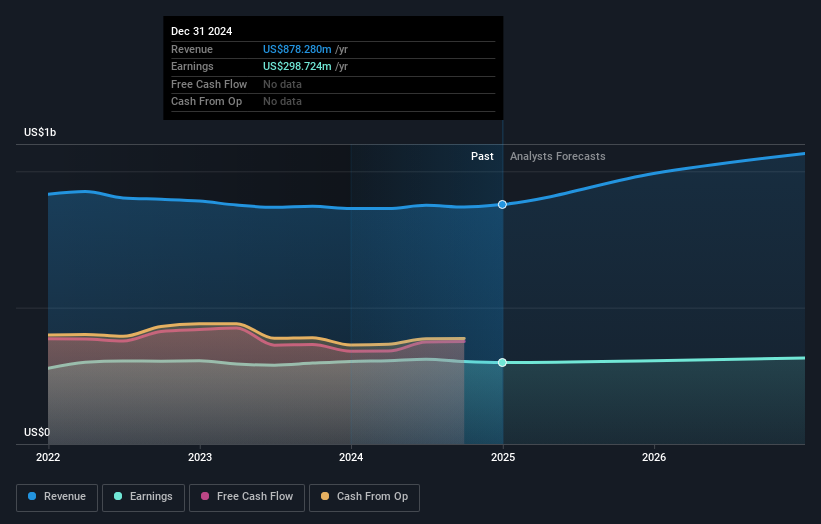Toggle the Free Cash Flow legend button

pos(247,497)
